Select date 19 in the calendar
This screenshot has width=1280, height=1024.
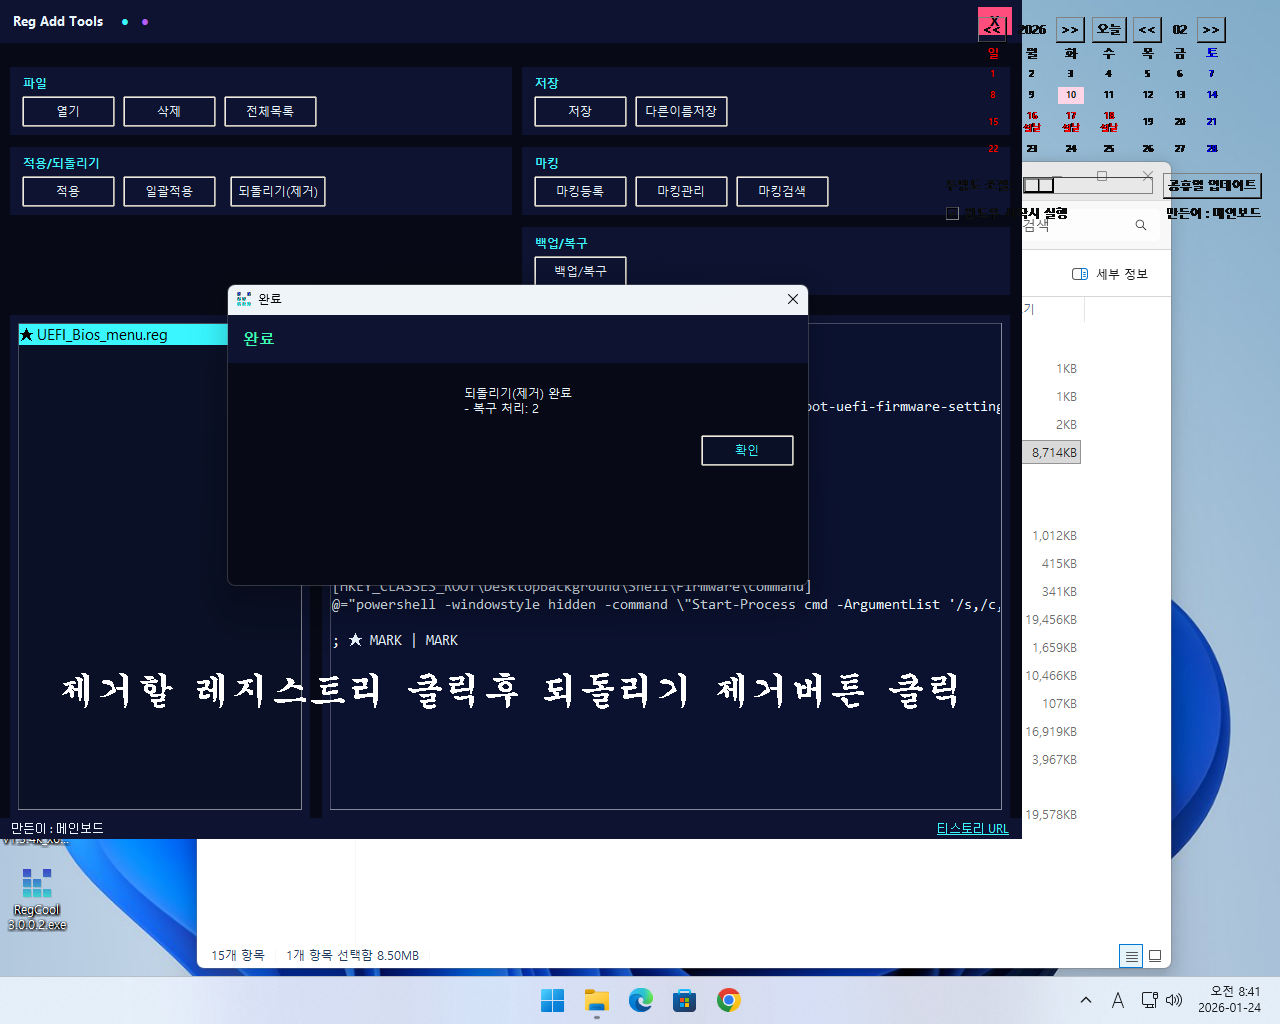point(1148,121)
